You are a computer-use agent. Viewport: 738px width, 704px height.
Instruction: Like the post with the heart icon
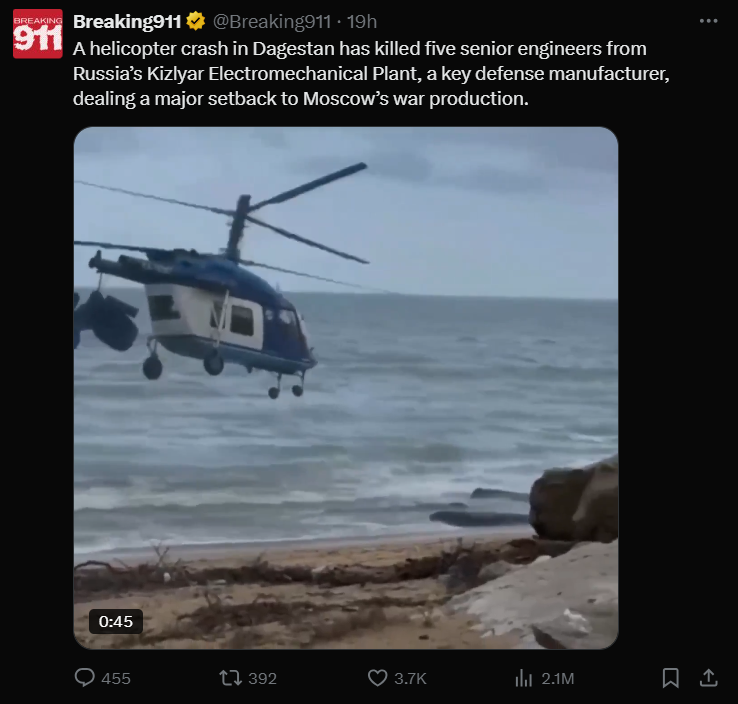pos(377,678)
